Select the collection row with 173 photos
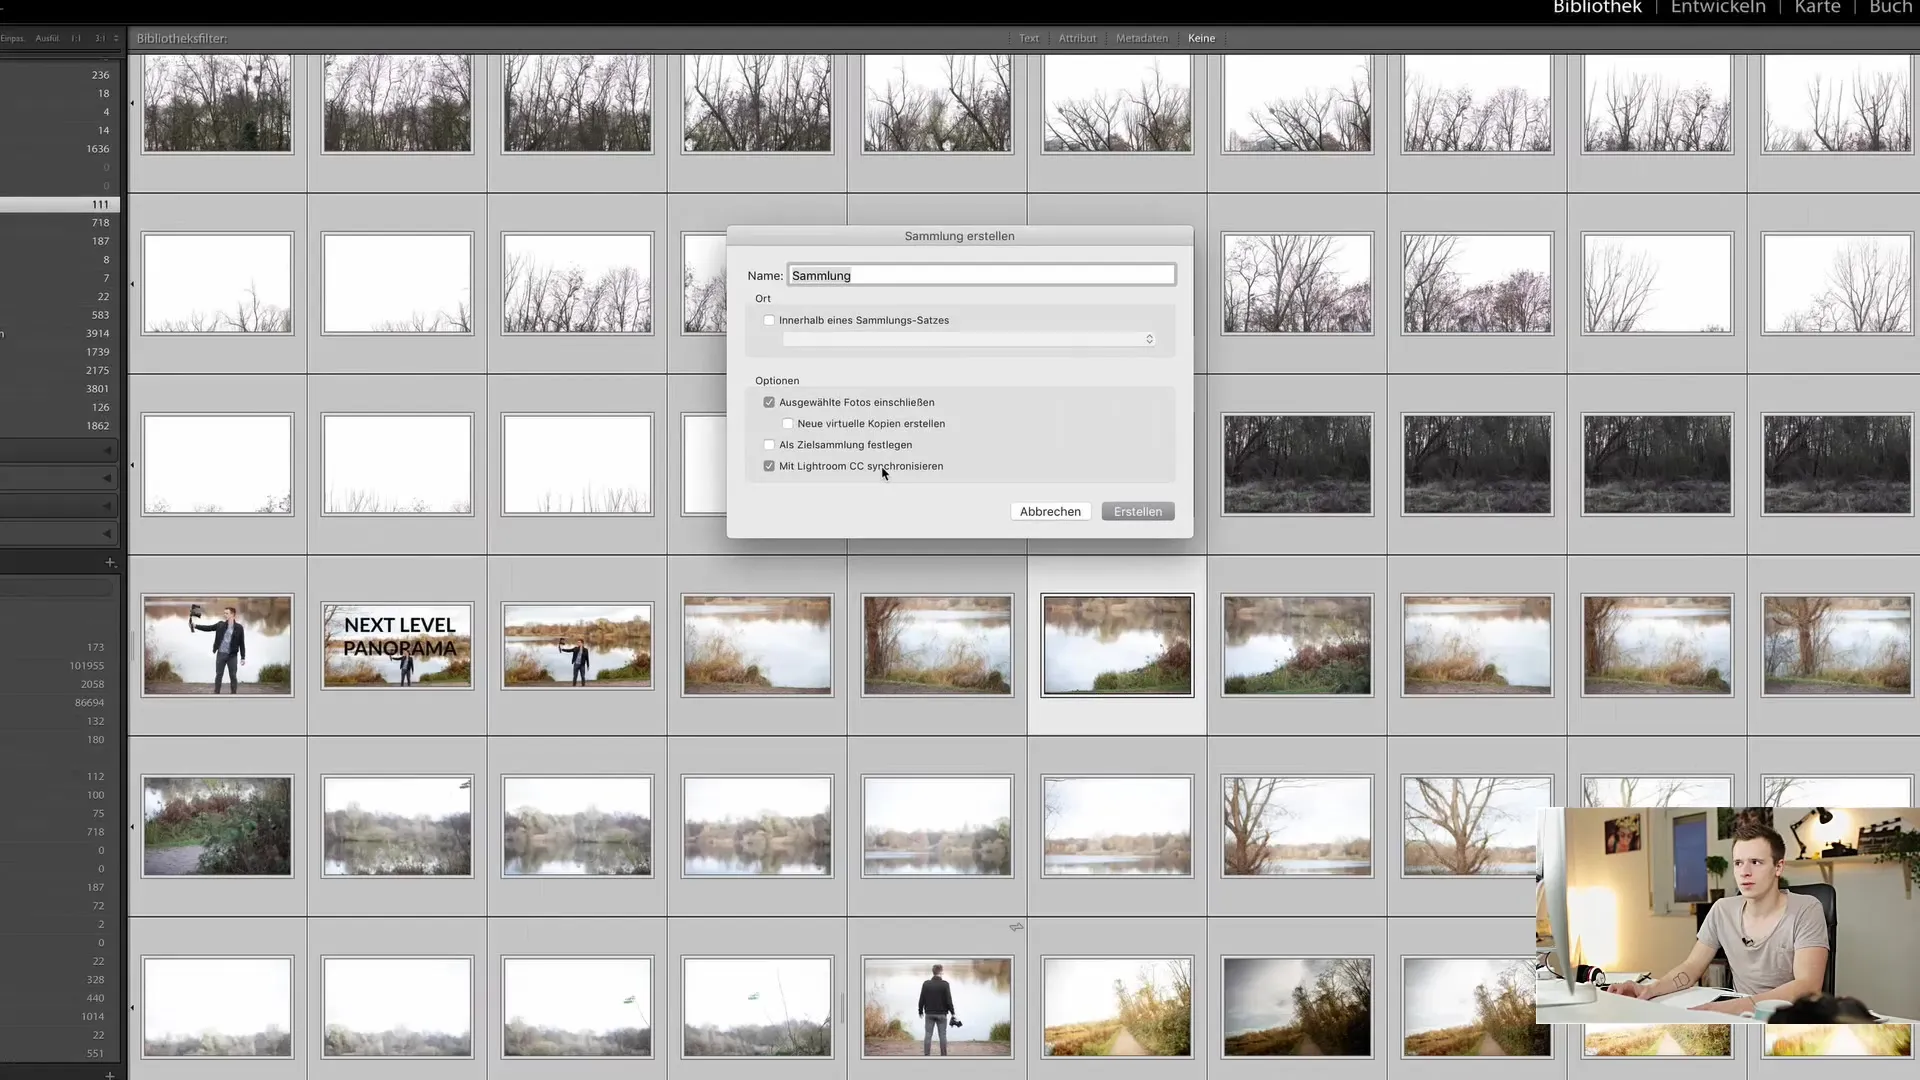 [60, 648]
